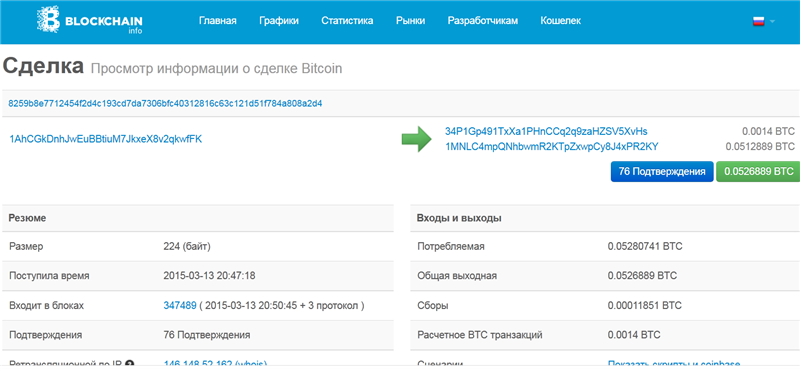Click the Расчетное BTC транзакций value 0.0014 BTC
The height and width of the screenshot is (371, 800).
pyautogui.click(x=634, y=335)
